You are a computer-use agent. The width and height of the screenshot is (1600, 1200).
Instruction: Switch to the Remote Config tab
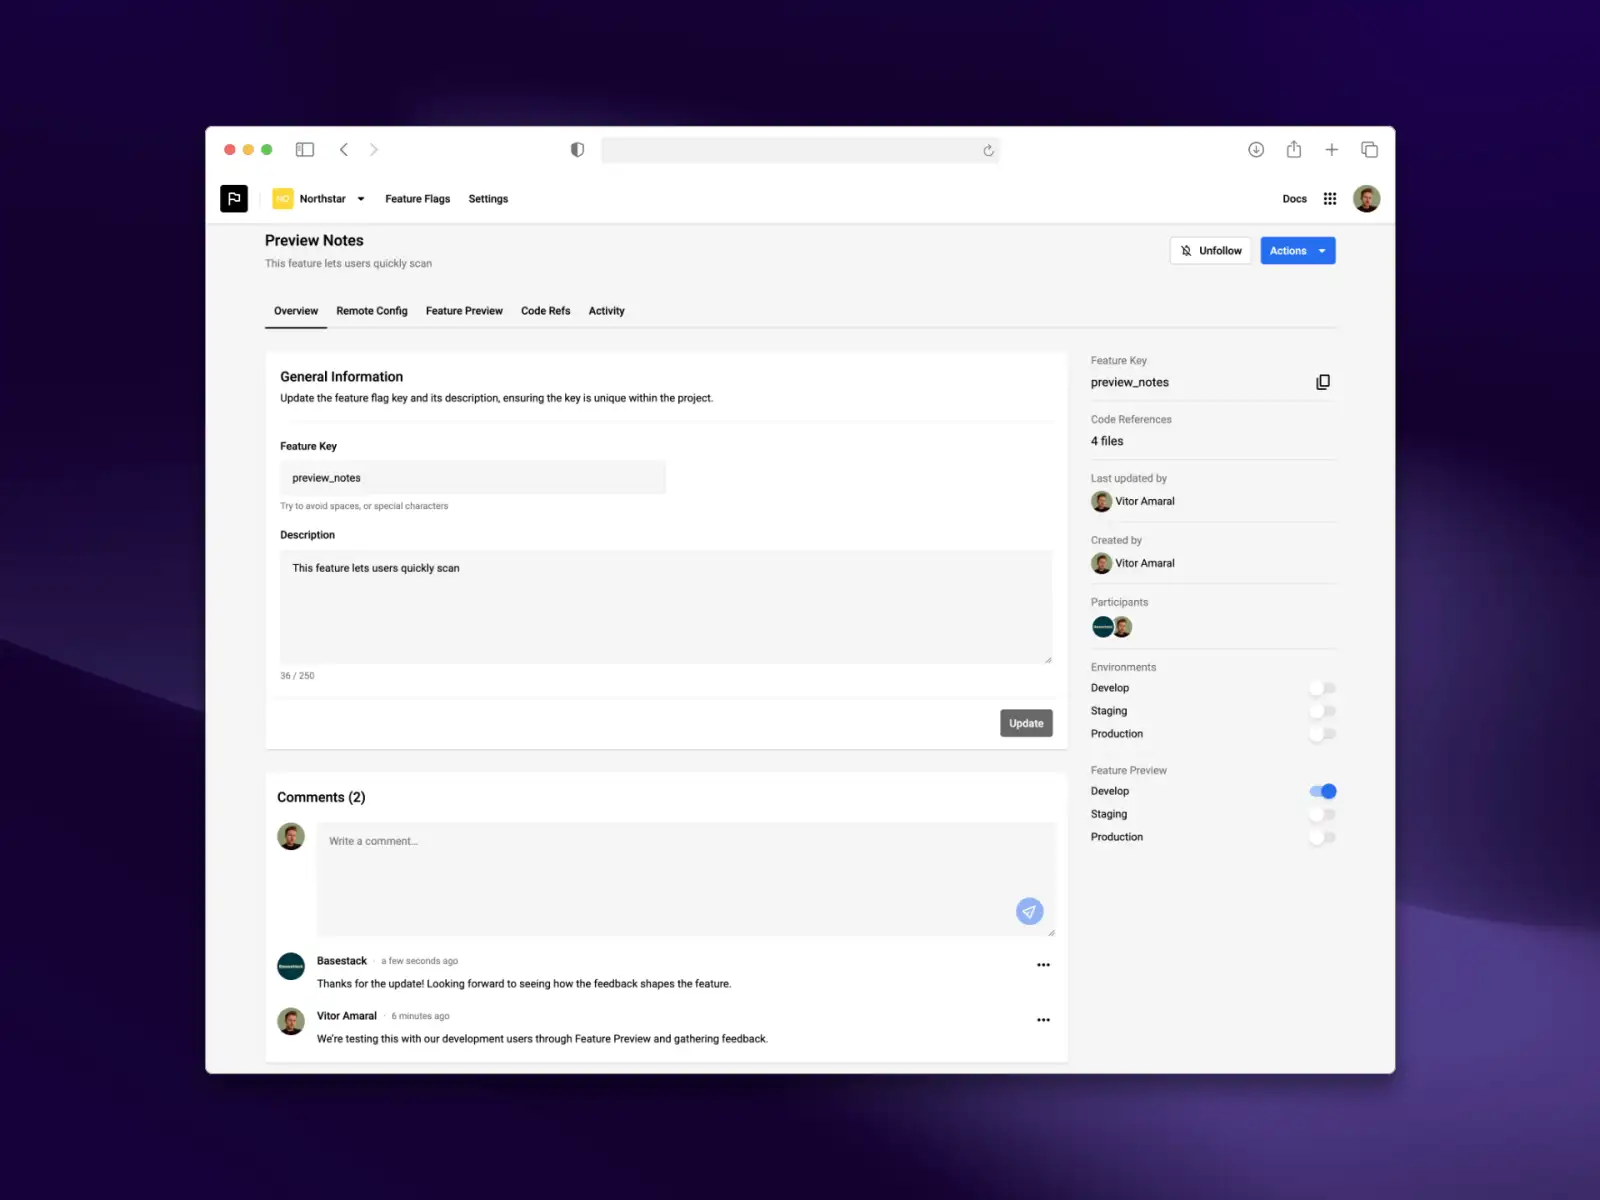372,311
